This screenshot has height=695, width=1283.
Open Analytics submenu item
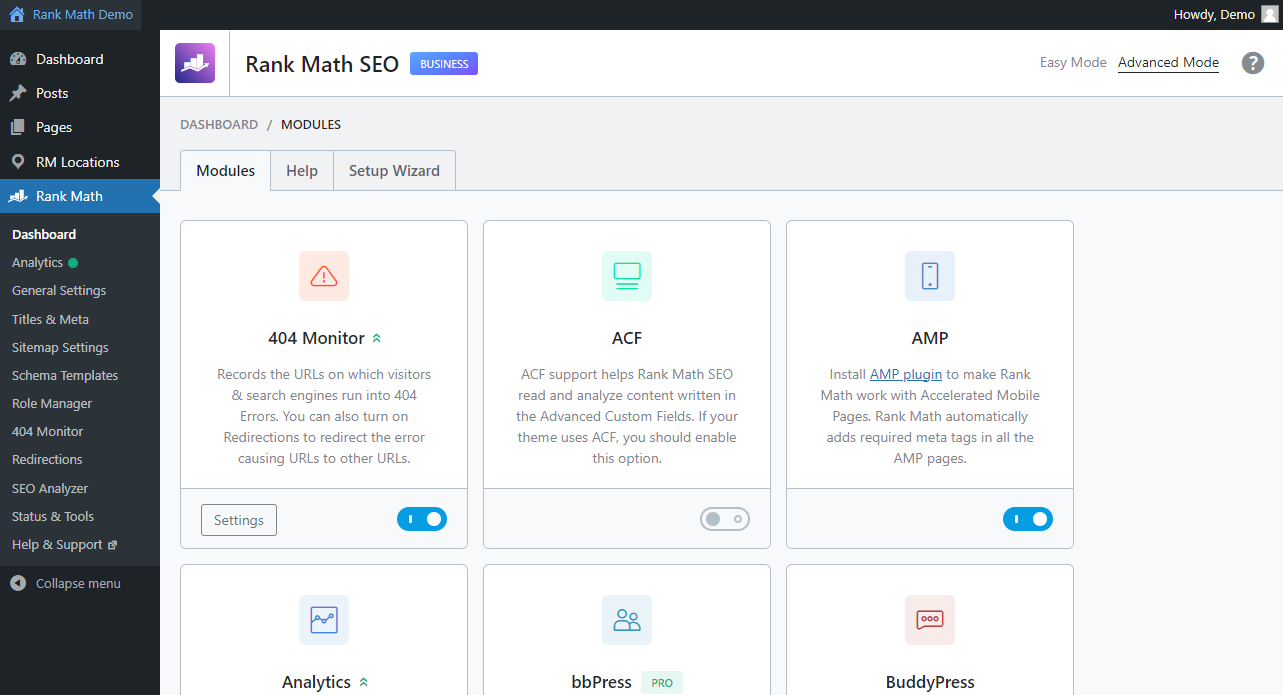38,262
